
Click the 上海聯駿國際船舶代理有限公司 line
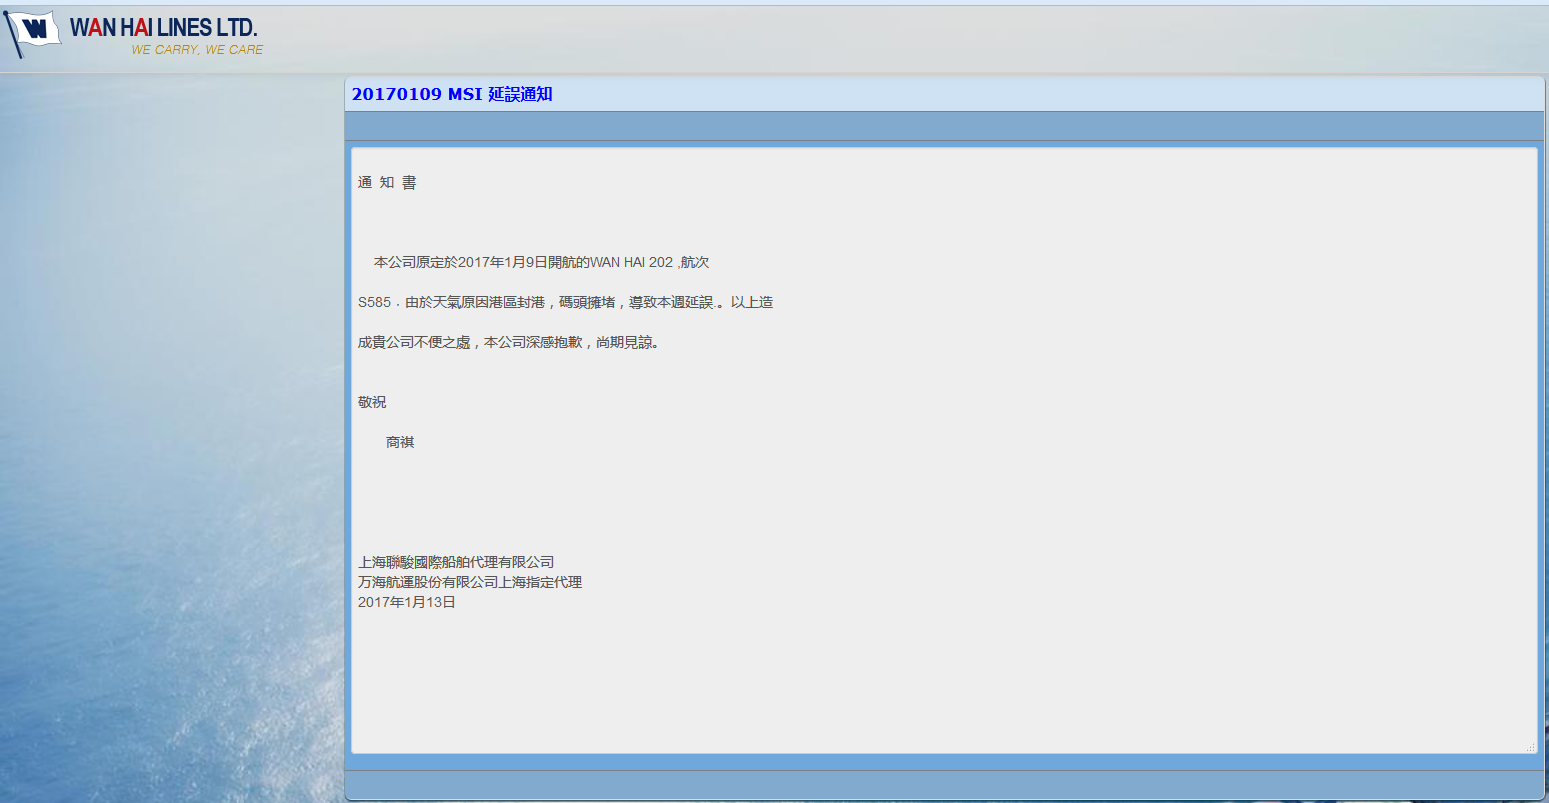coord(456,562)
